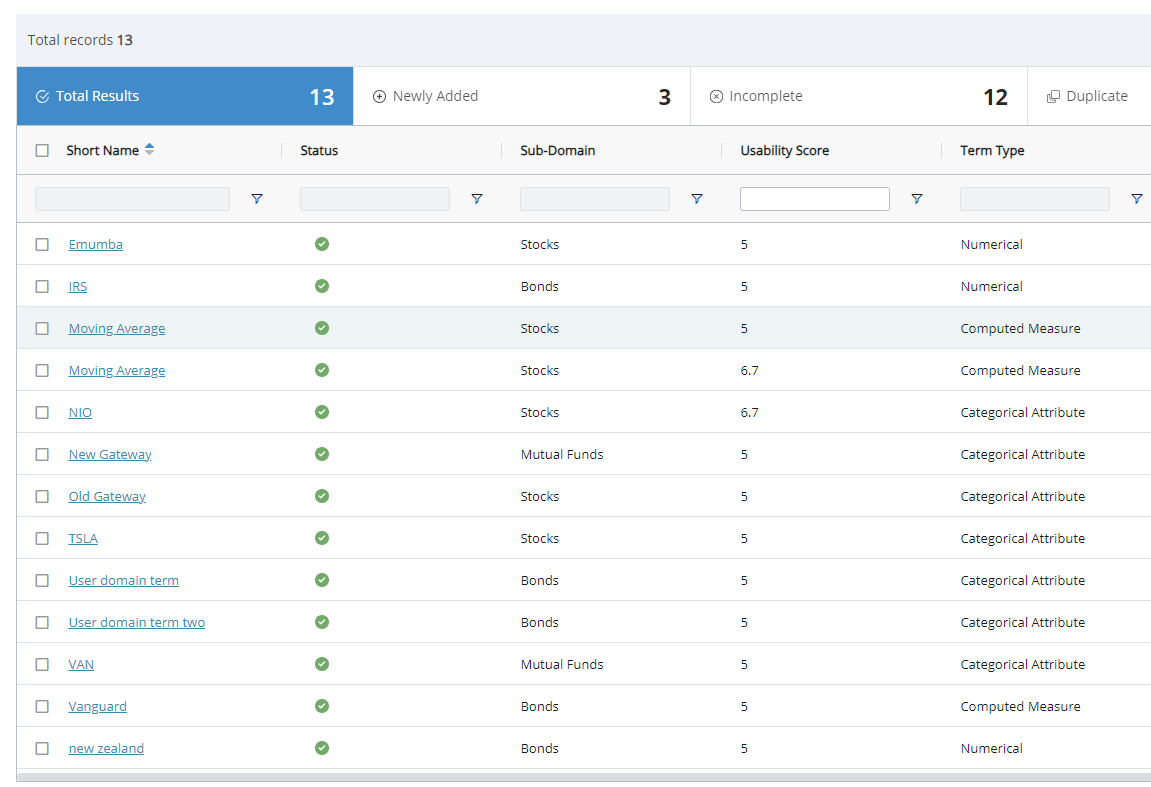This screenshot has height=787, width=1151.
Task: Click 6.7 score in NIO row
Action: 749,413
